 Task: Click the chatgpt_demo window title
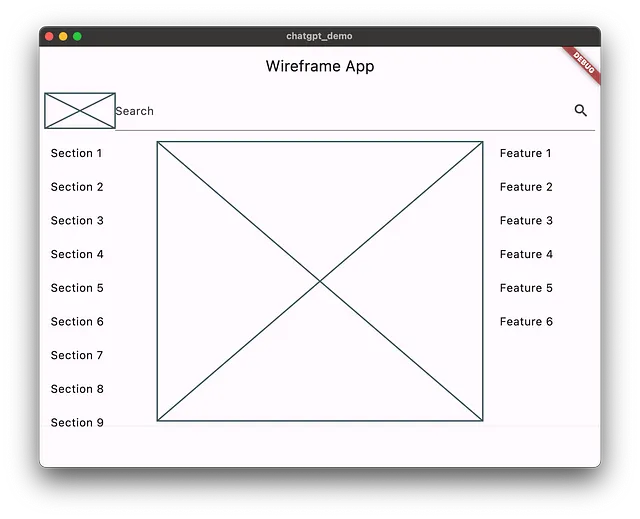319,36
